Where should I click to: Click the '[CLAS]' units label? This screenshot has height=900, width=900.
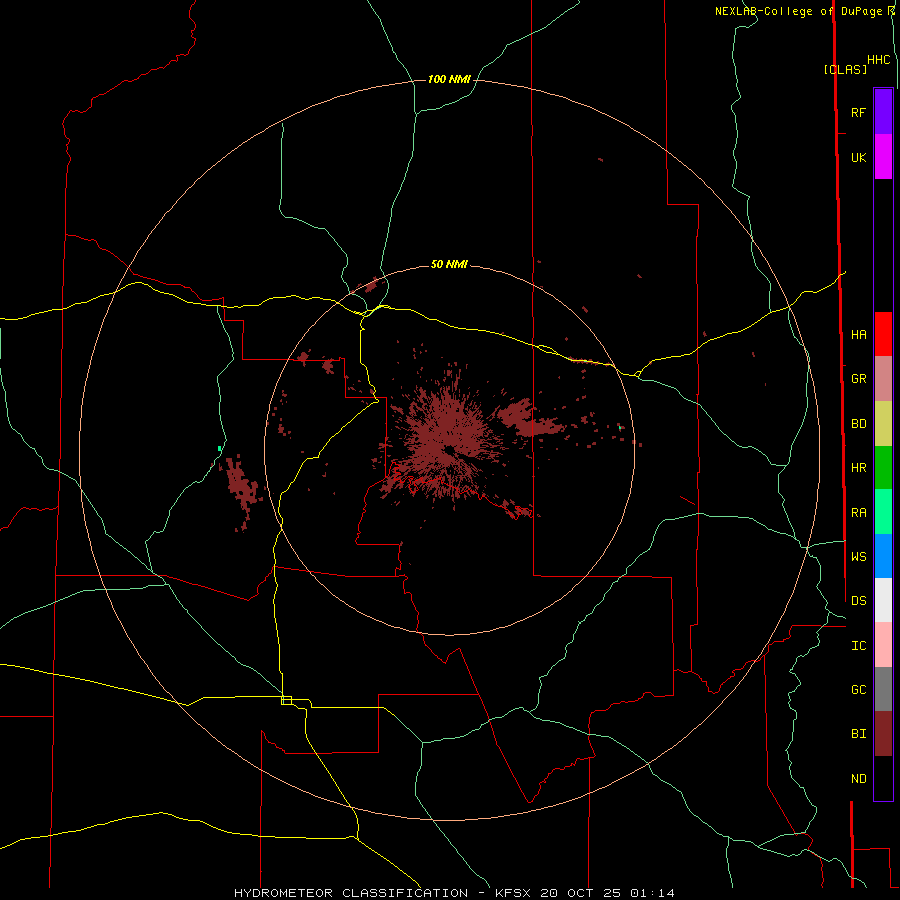pyautogui.click(x=845, y=69)
